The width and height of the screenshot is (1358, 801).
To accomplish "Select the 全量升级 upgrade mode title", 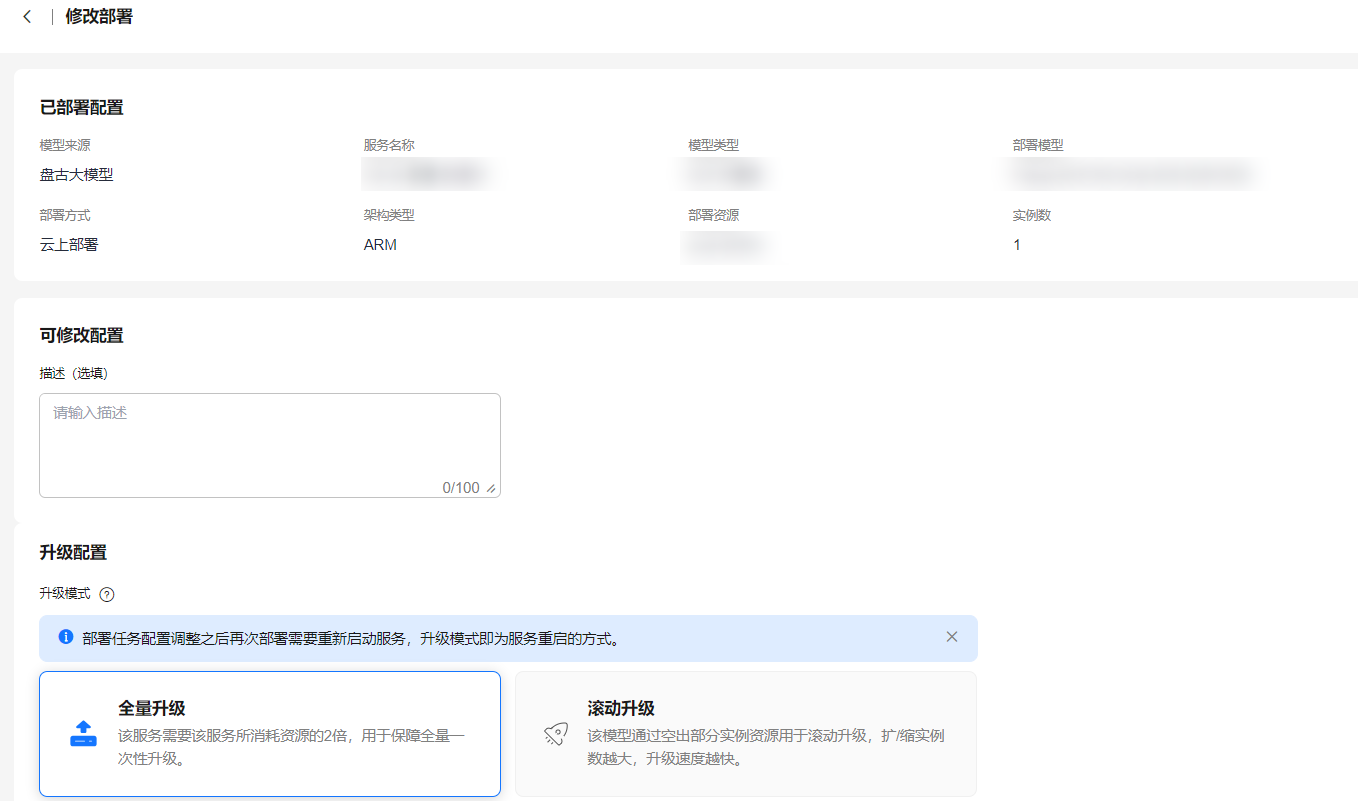I will (151, 708).
